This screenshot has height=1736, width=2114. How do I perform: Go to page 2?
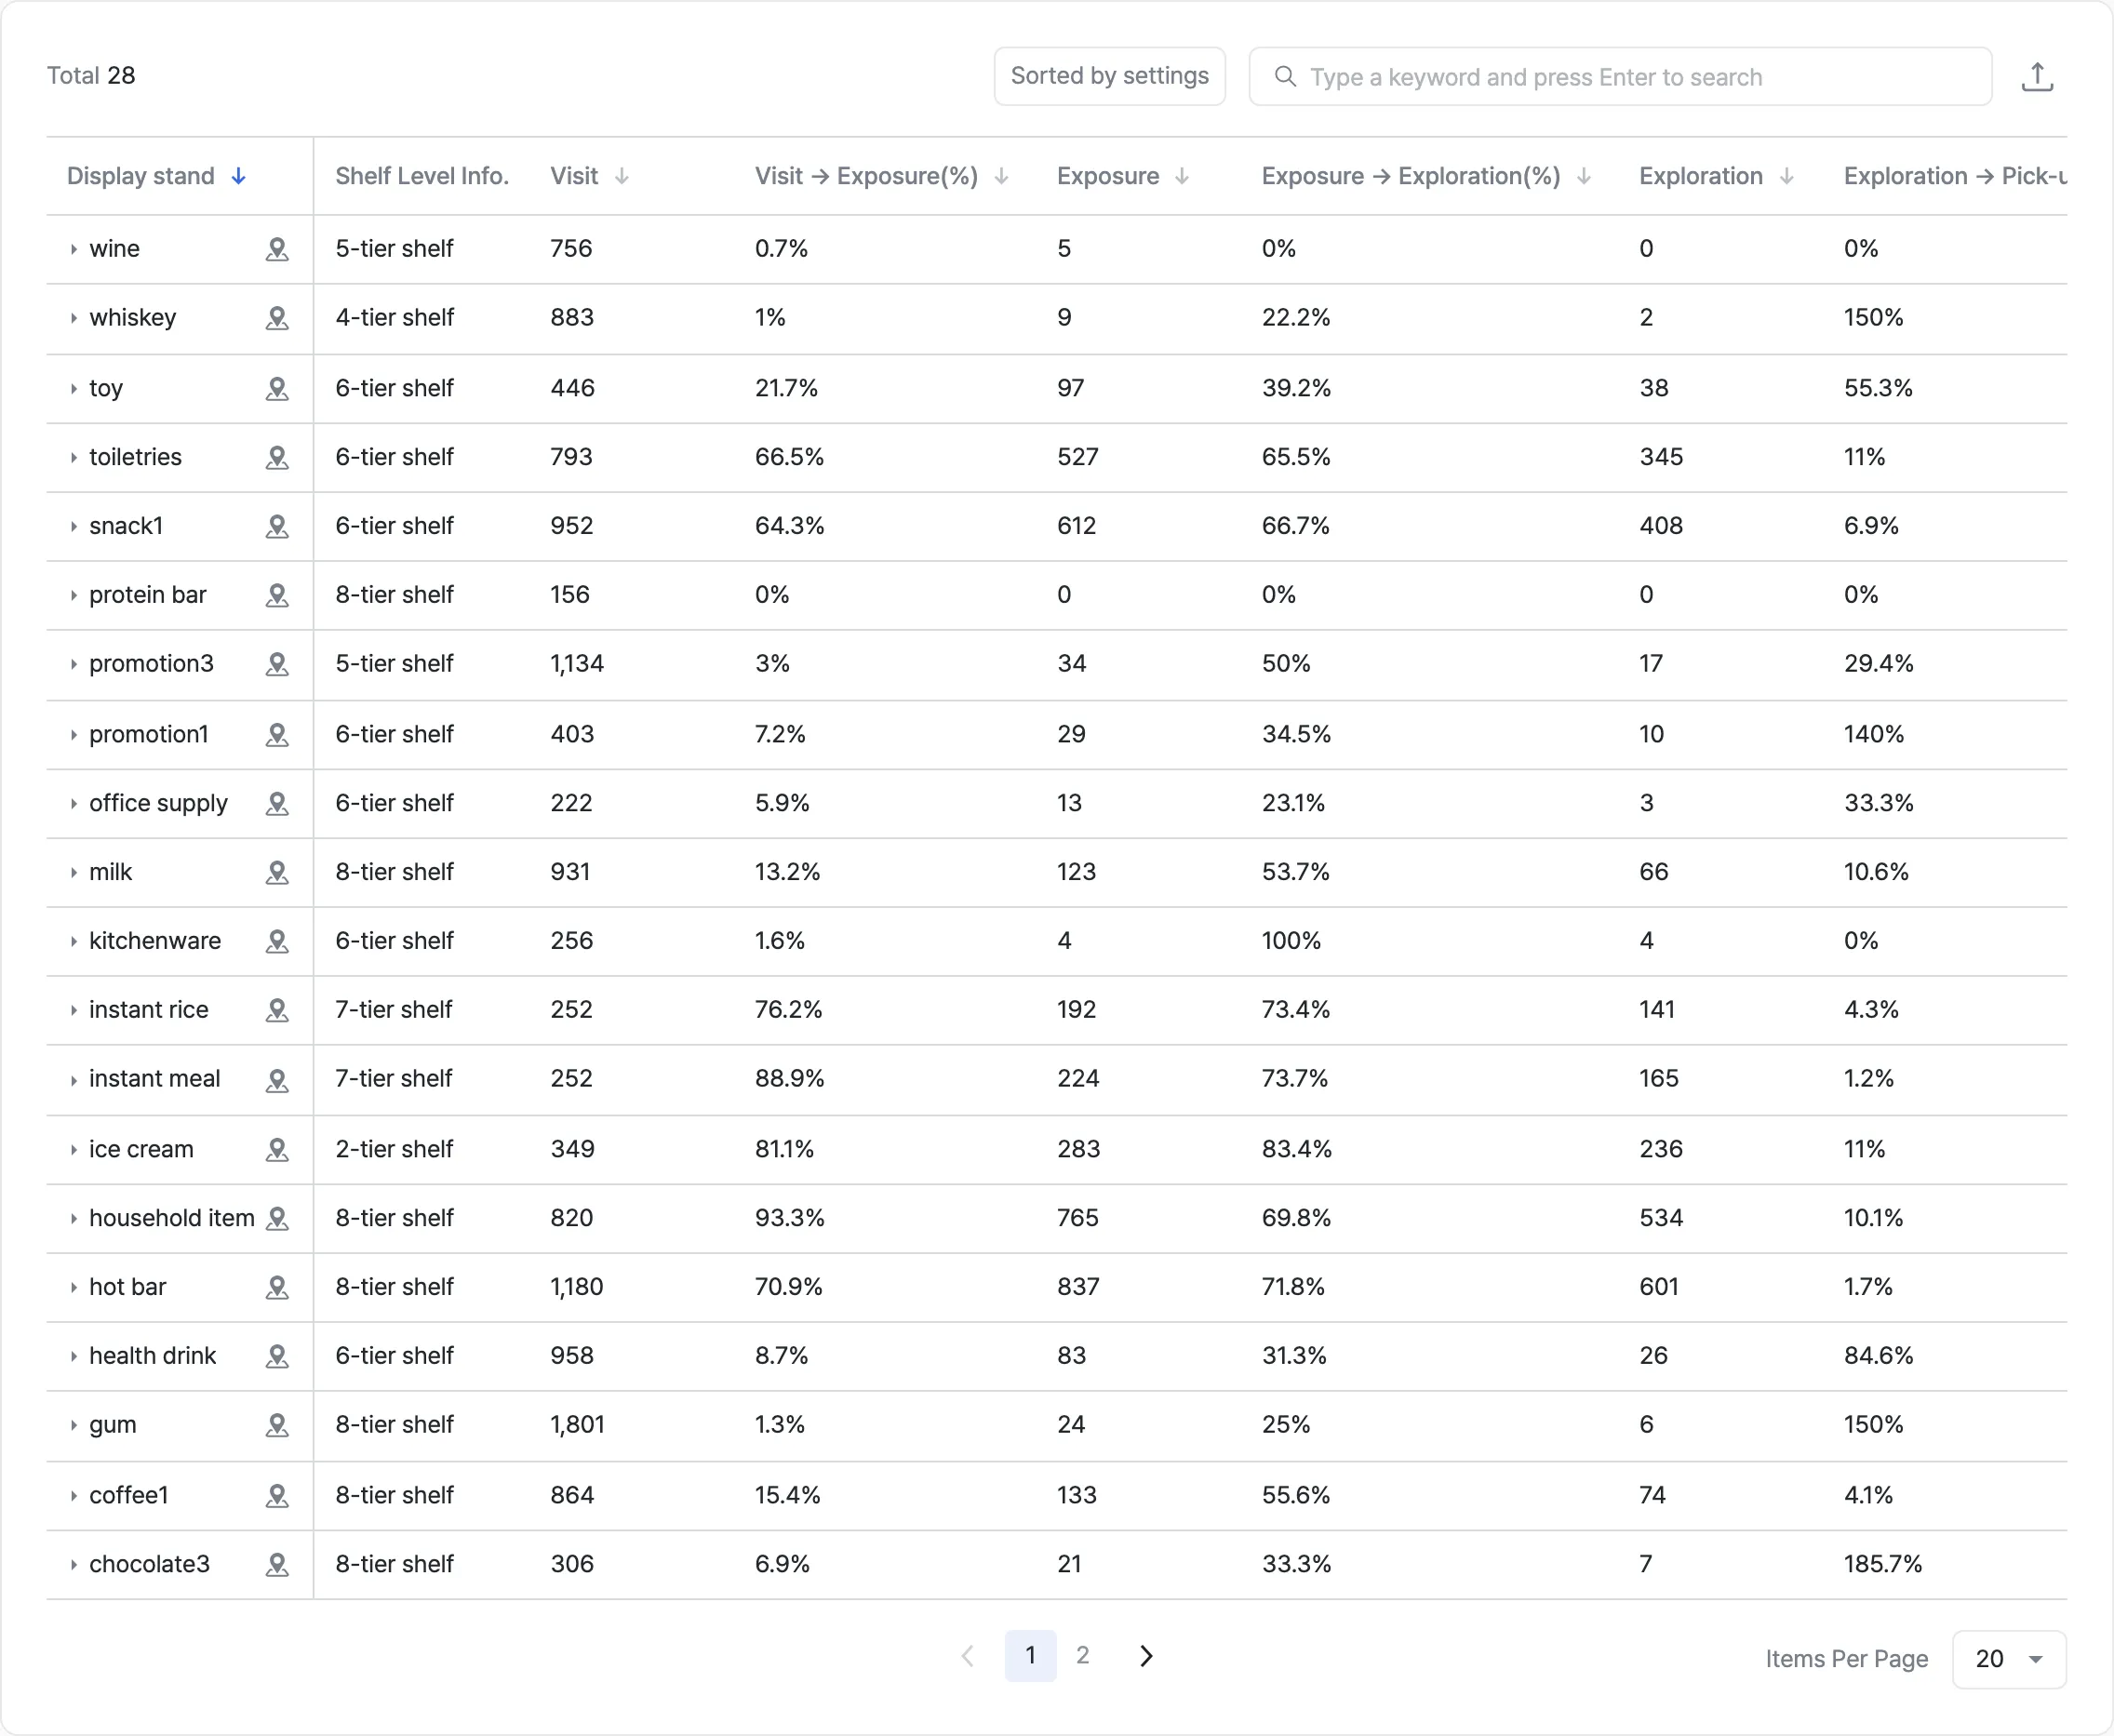coord(1082,1655)
